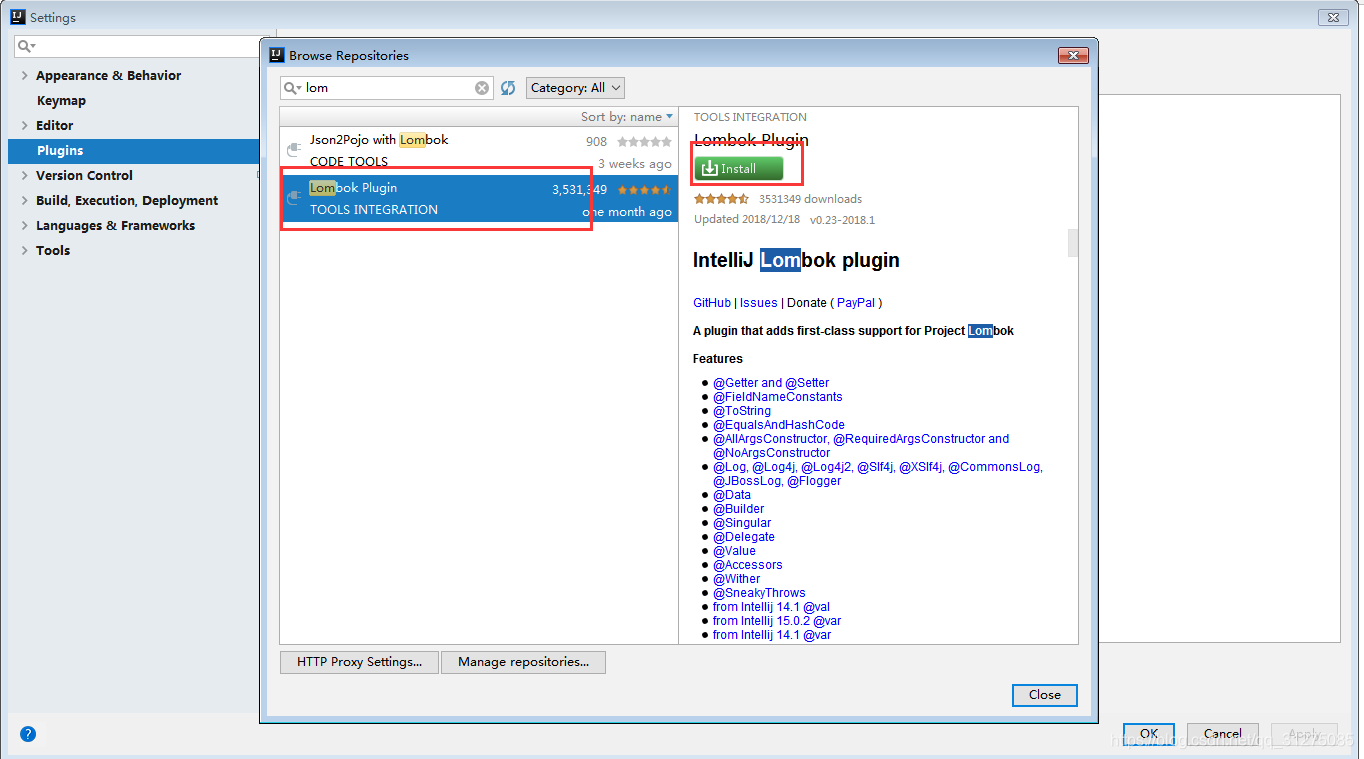Open the @EqualsAndHashCode link
The width and height of the screenshot is (1364, 759).
coord(779,425)
